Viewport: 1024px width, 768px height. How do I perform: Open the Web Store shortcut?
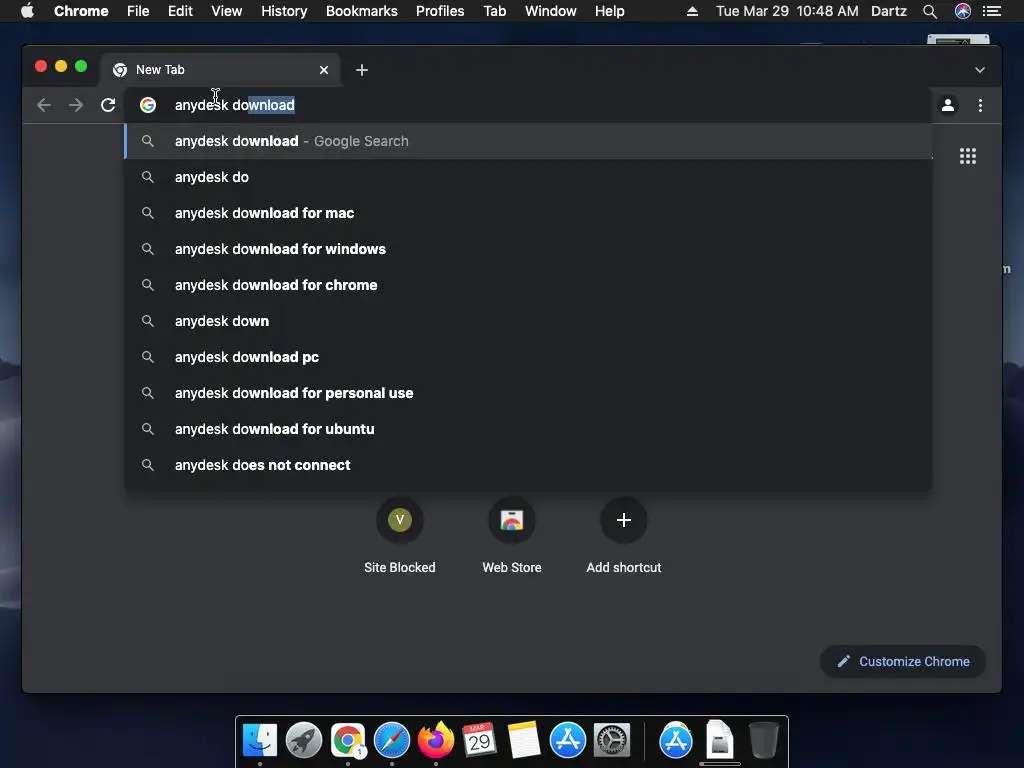tap(512, 536)
